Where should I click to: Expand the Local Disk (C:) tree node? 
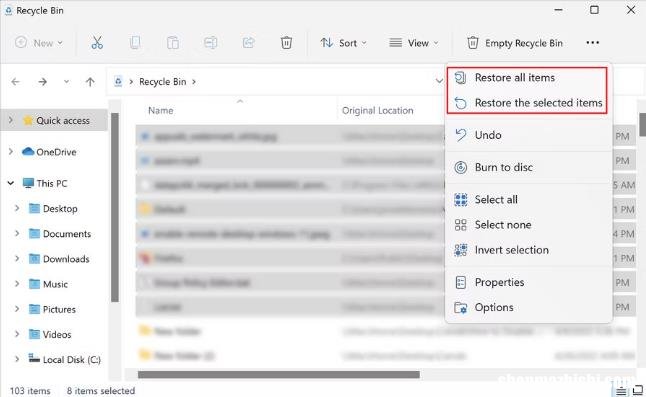[x=17, y=359]
